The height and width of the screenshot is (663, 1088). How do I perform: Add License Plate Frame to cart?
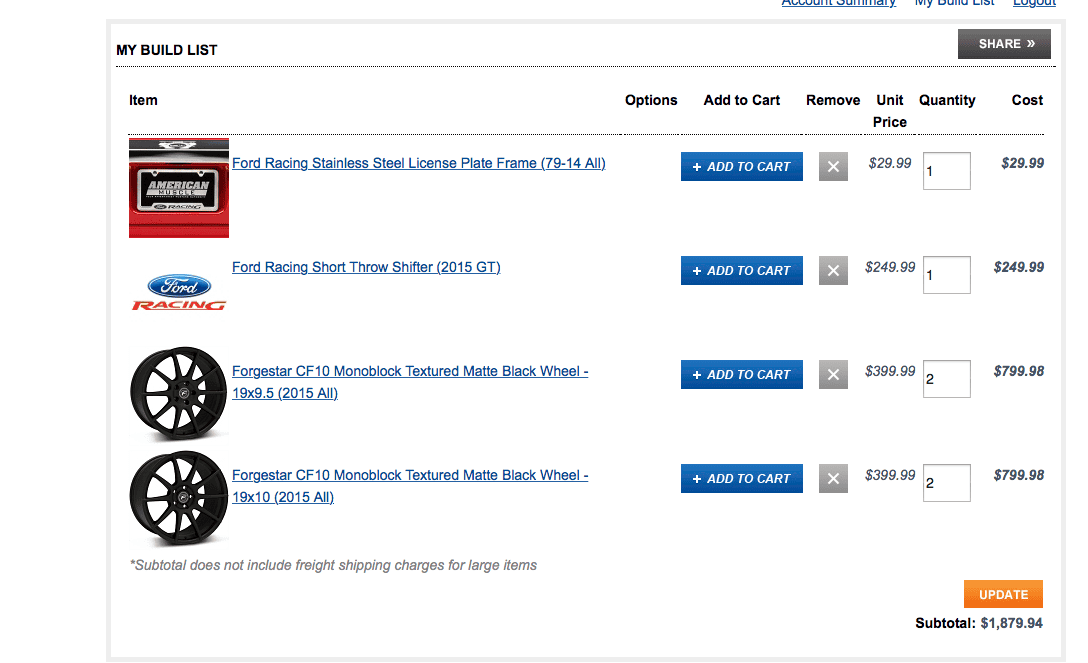click(x=741, y=166)
